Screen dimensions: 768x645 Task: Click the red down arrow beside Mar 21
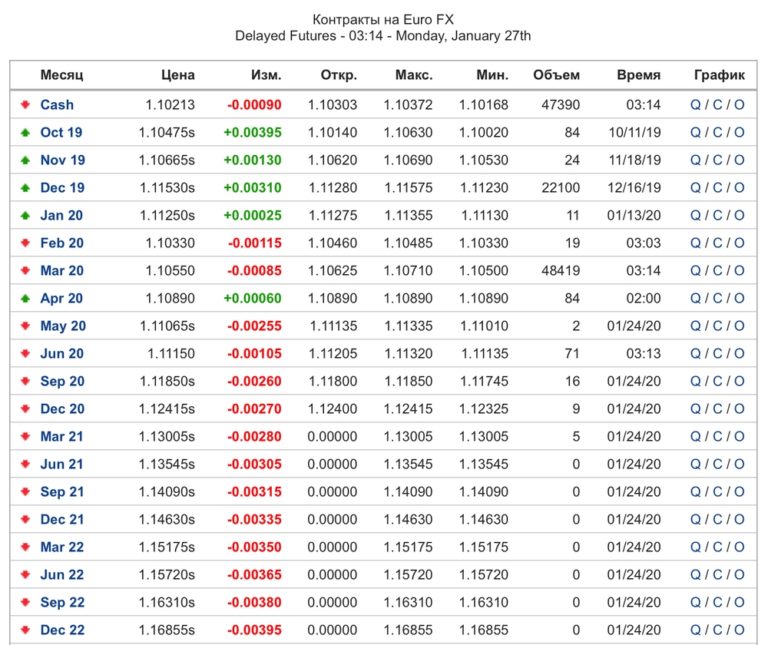(25, 436)
